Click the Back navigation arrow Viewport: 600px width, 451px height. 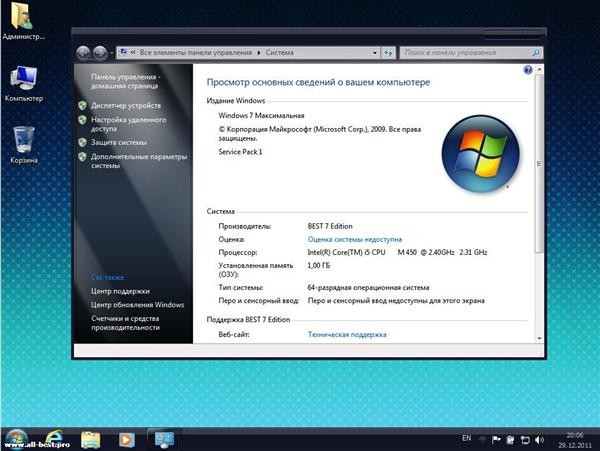click(x=83, y=53)
